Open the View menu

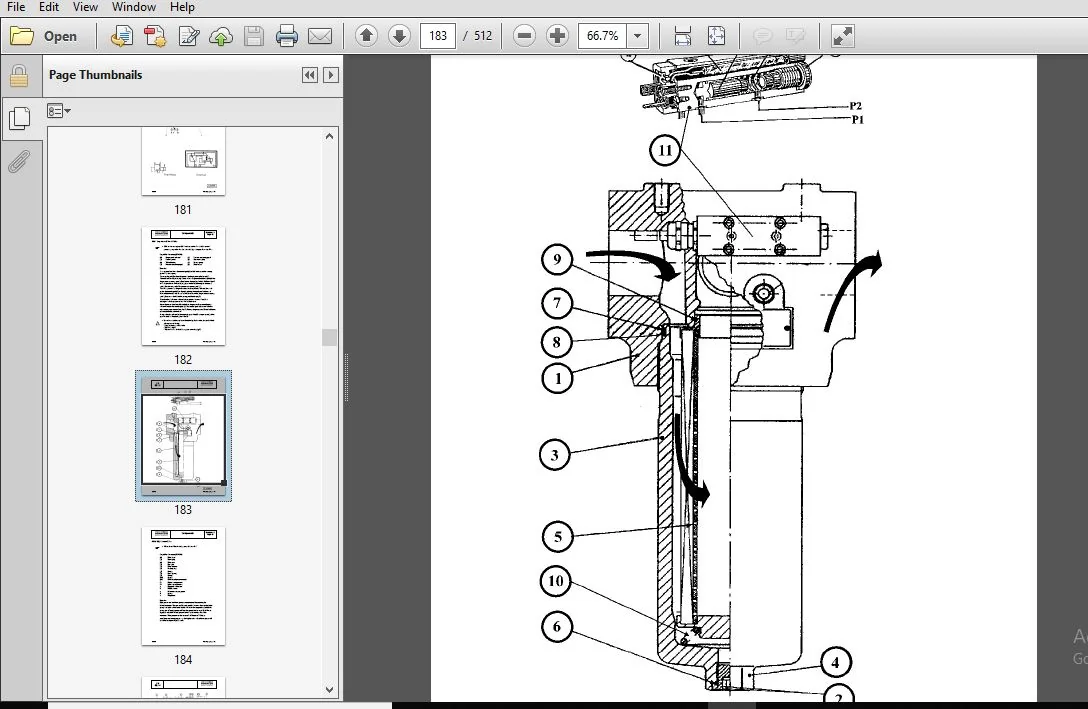pos(85,7)
